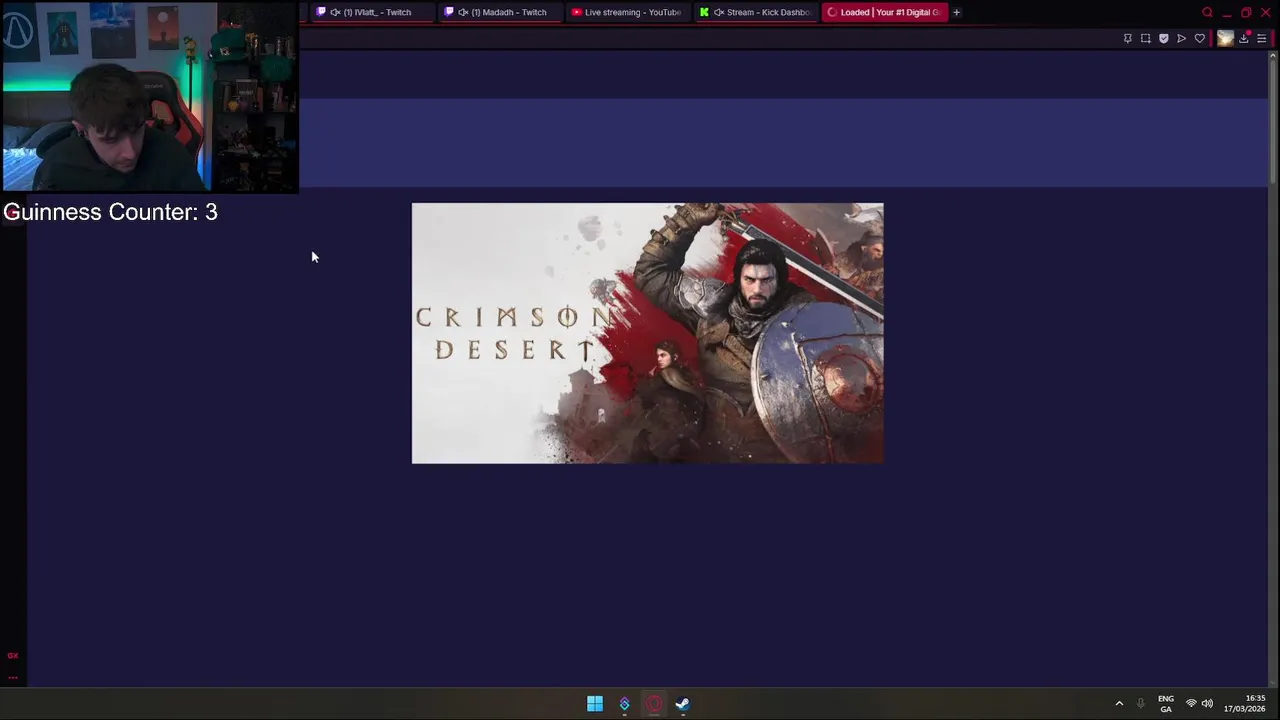
Task: Open the profile avatar in the toolbar
Action: point(1225,38)
